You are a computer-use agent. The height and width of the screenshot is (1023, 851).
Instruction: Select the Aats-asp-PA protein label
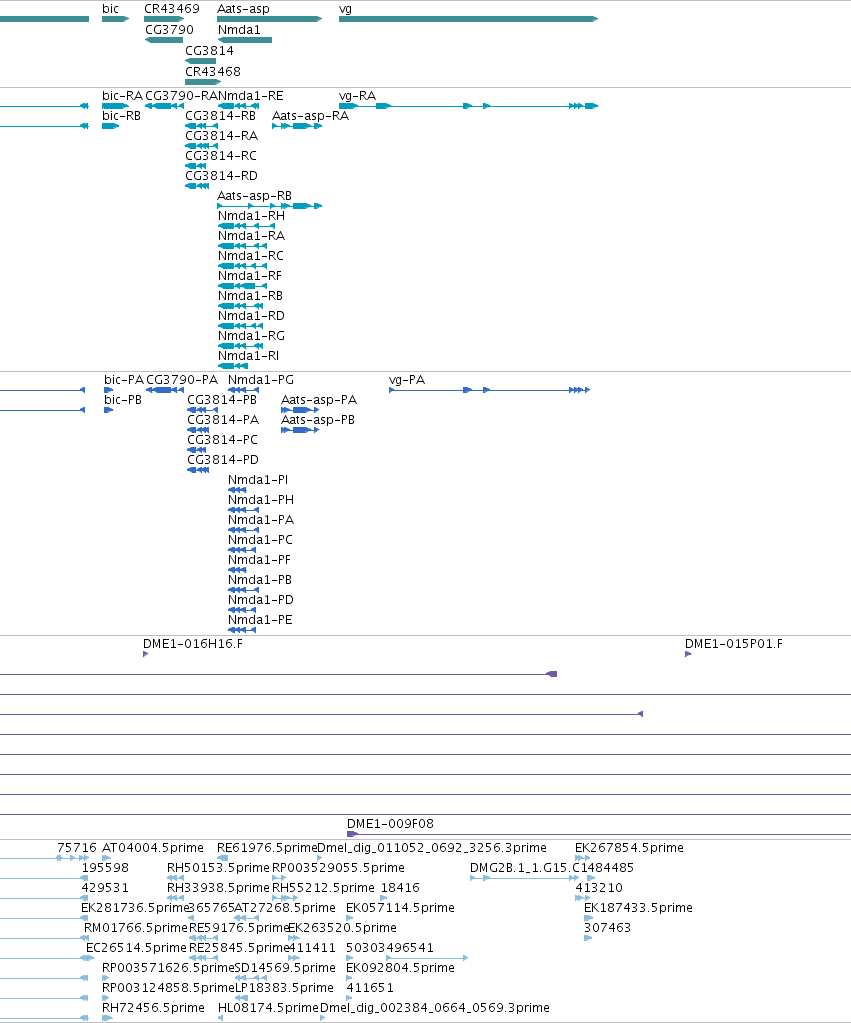coord(319,400)
